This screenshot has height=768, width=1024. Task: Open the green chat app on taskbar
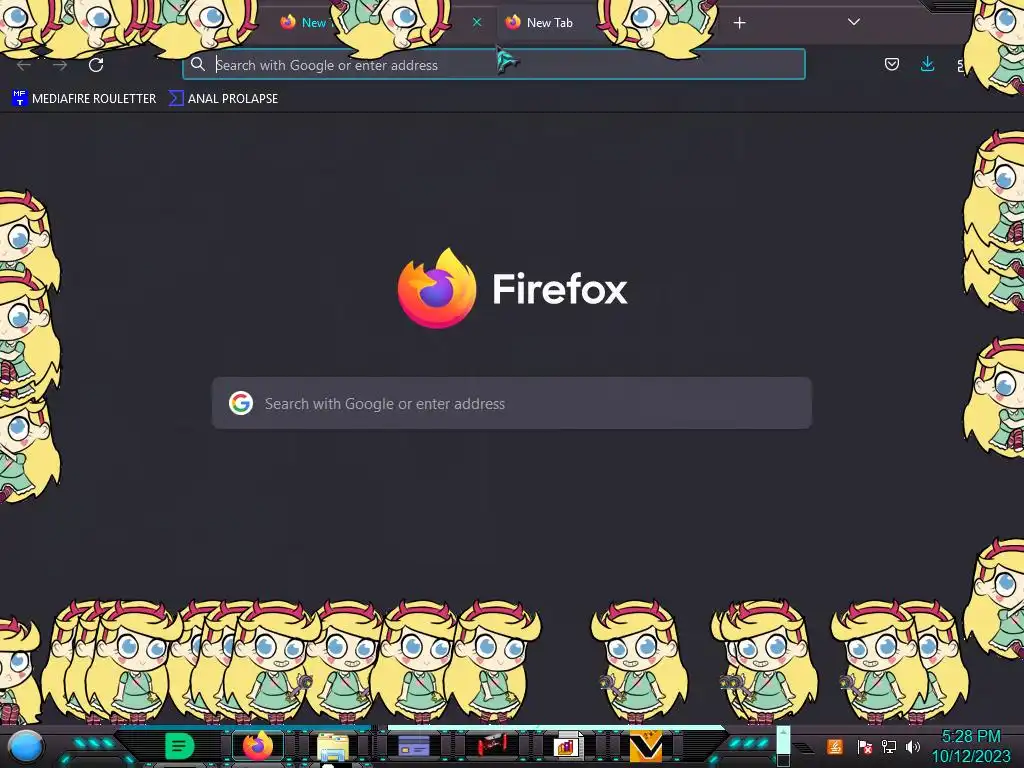tap(180, 746)
